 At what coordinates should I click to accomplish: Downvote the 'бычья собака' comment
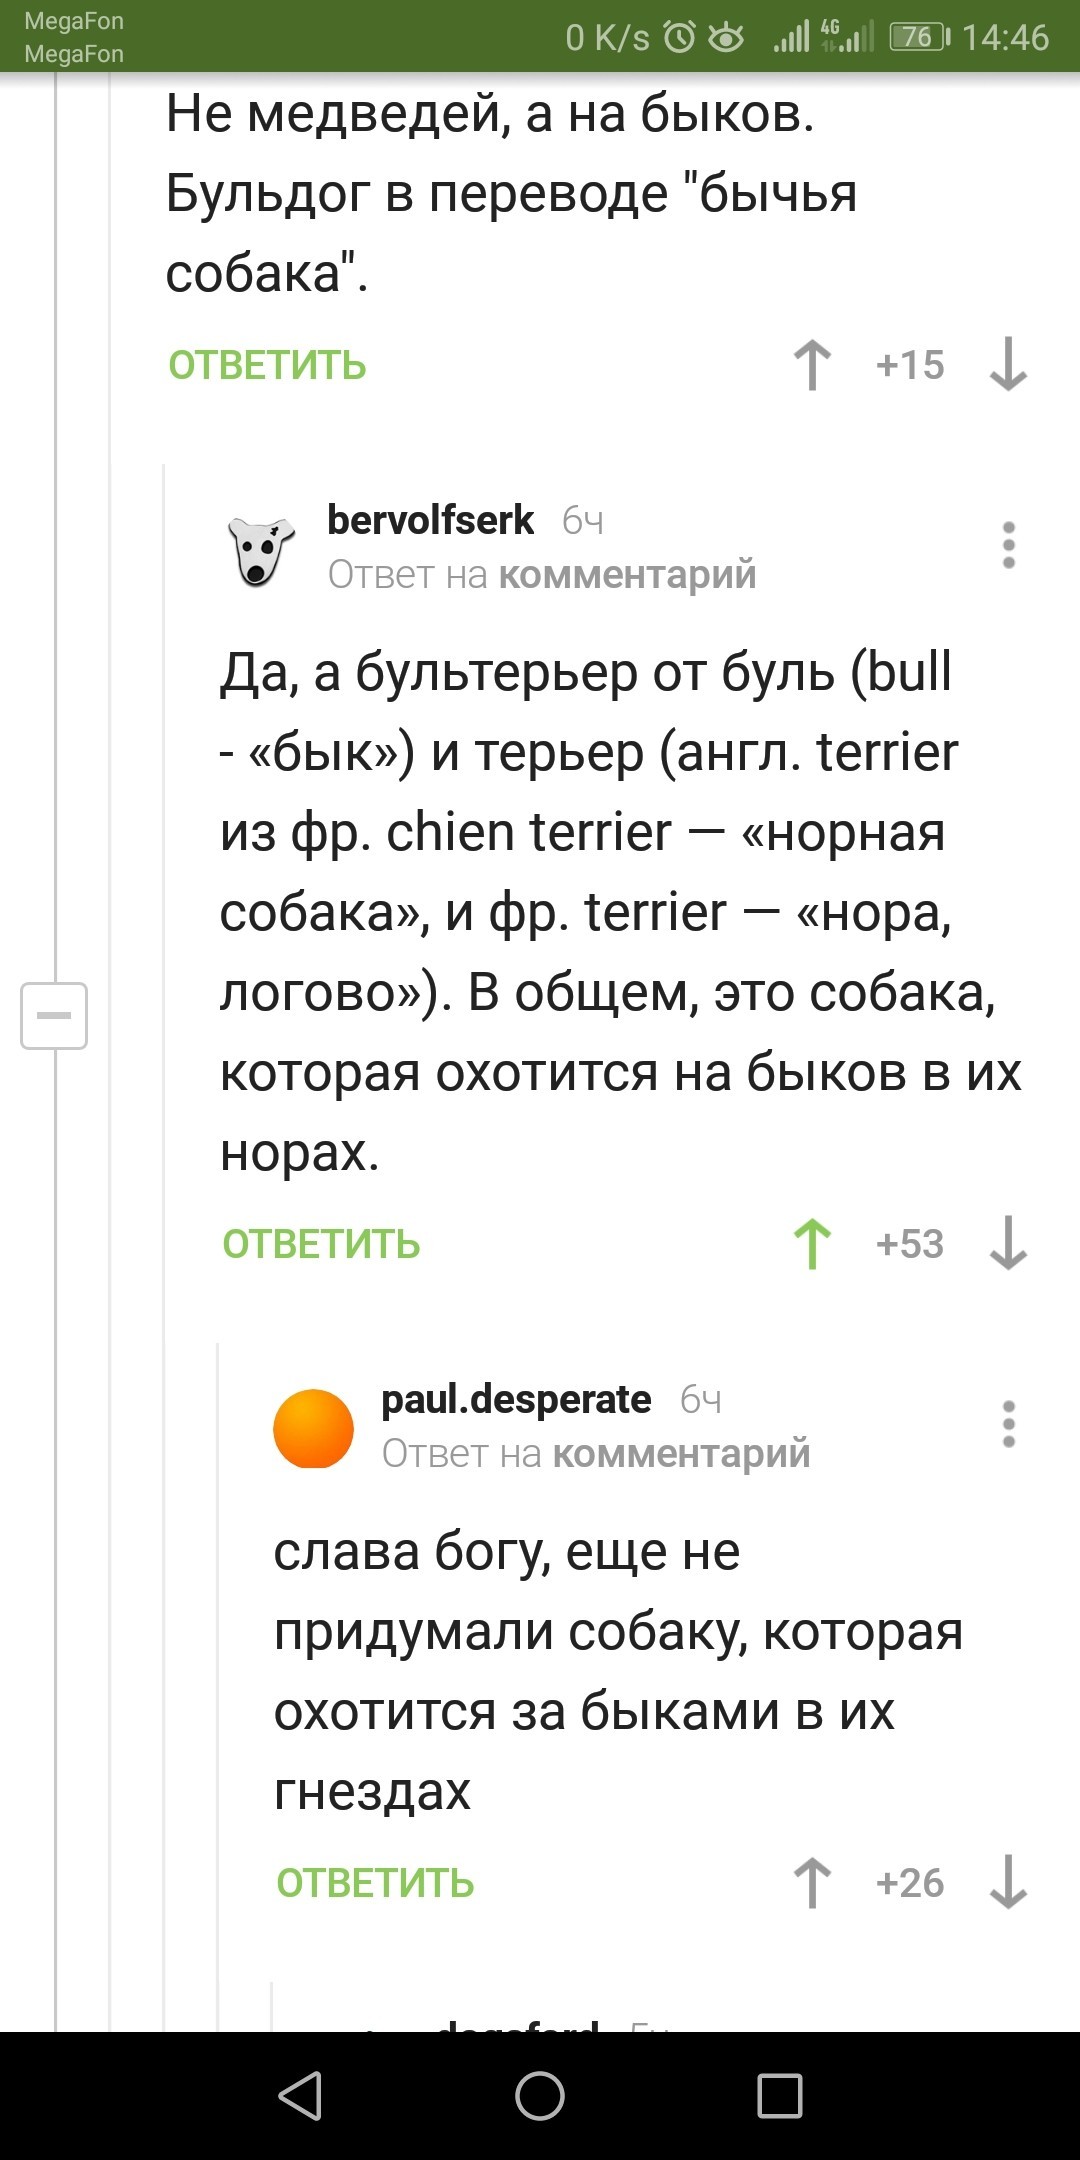pos(1008,365)
